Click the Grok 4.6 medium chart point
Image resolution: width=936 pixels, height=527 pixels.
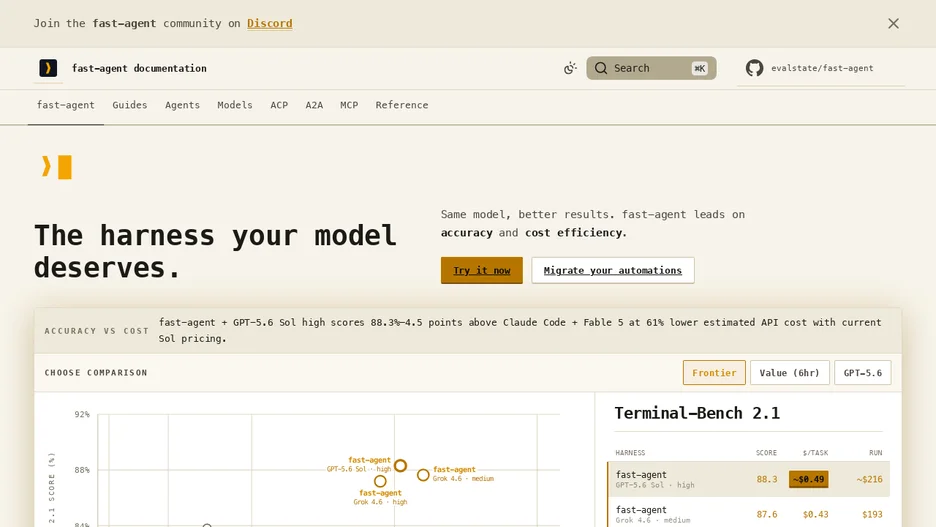pyautogui.click(x=423, y=475)
